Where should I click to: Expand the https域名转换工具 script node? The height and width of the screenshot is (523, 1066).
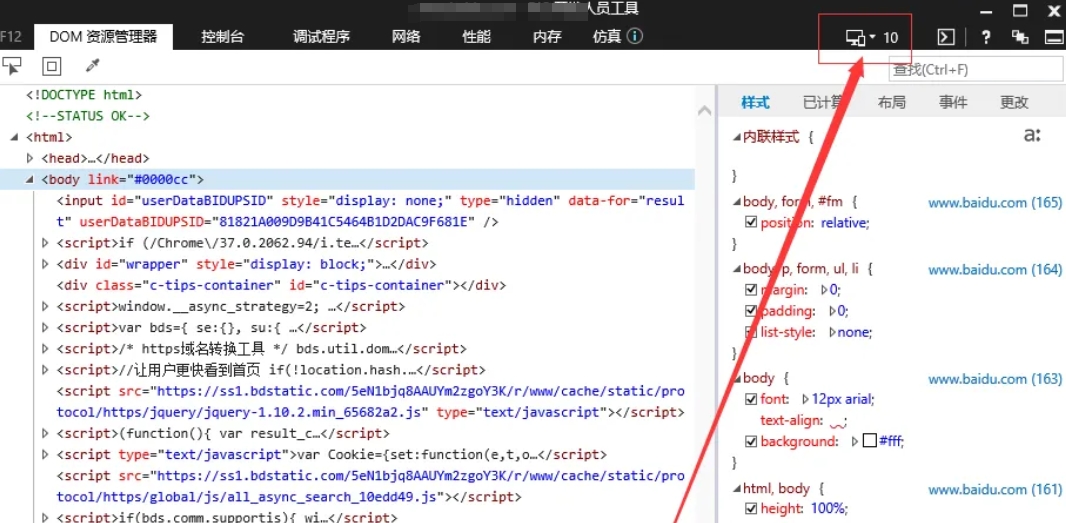46,349
